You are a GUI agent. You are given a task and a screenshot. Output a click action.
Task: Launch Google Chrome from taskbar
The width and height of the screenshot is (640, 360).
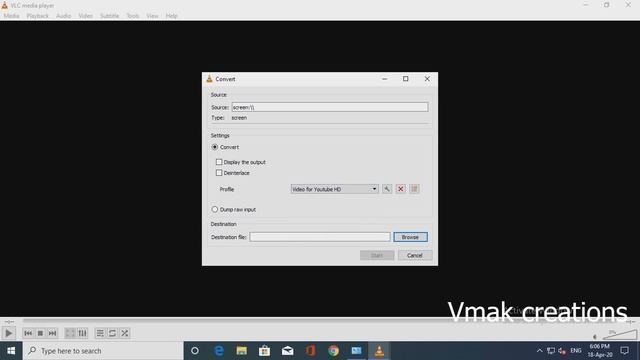pyautogui.click(x=333, y=351)
